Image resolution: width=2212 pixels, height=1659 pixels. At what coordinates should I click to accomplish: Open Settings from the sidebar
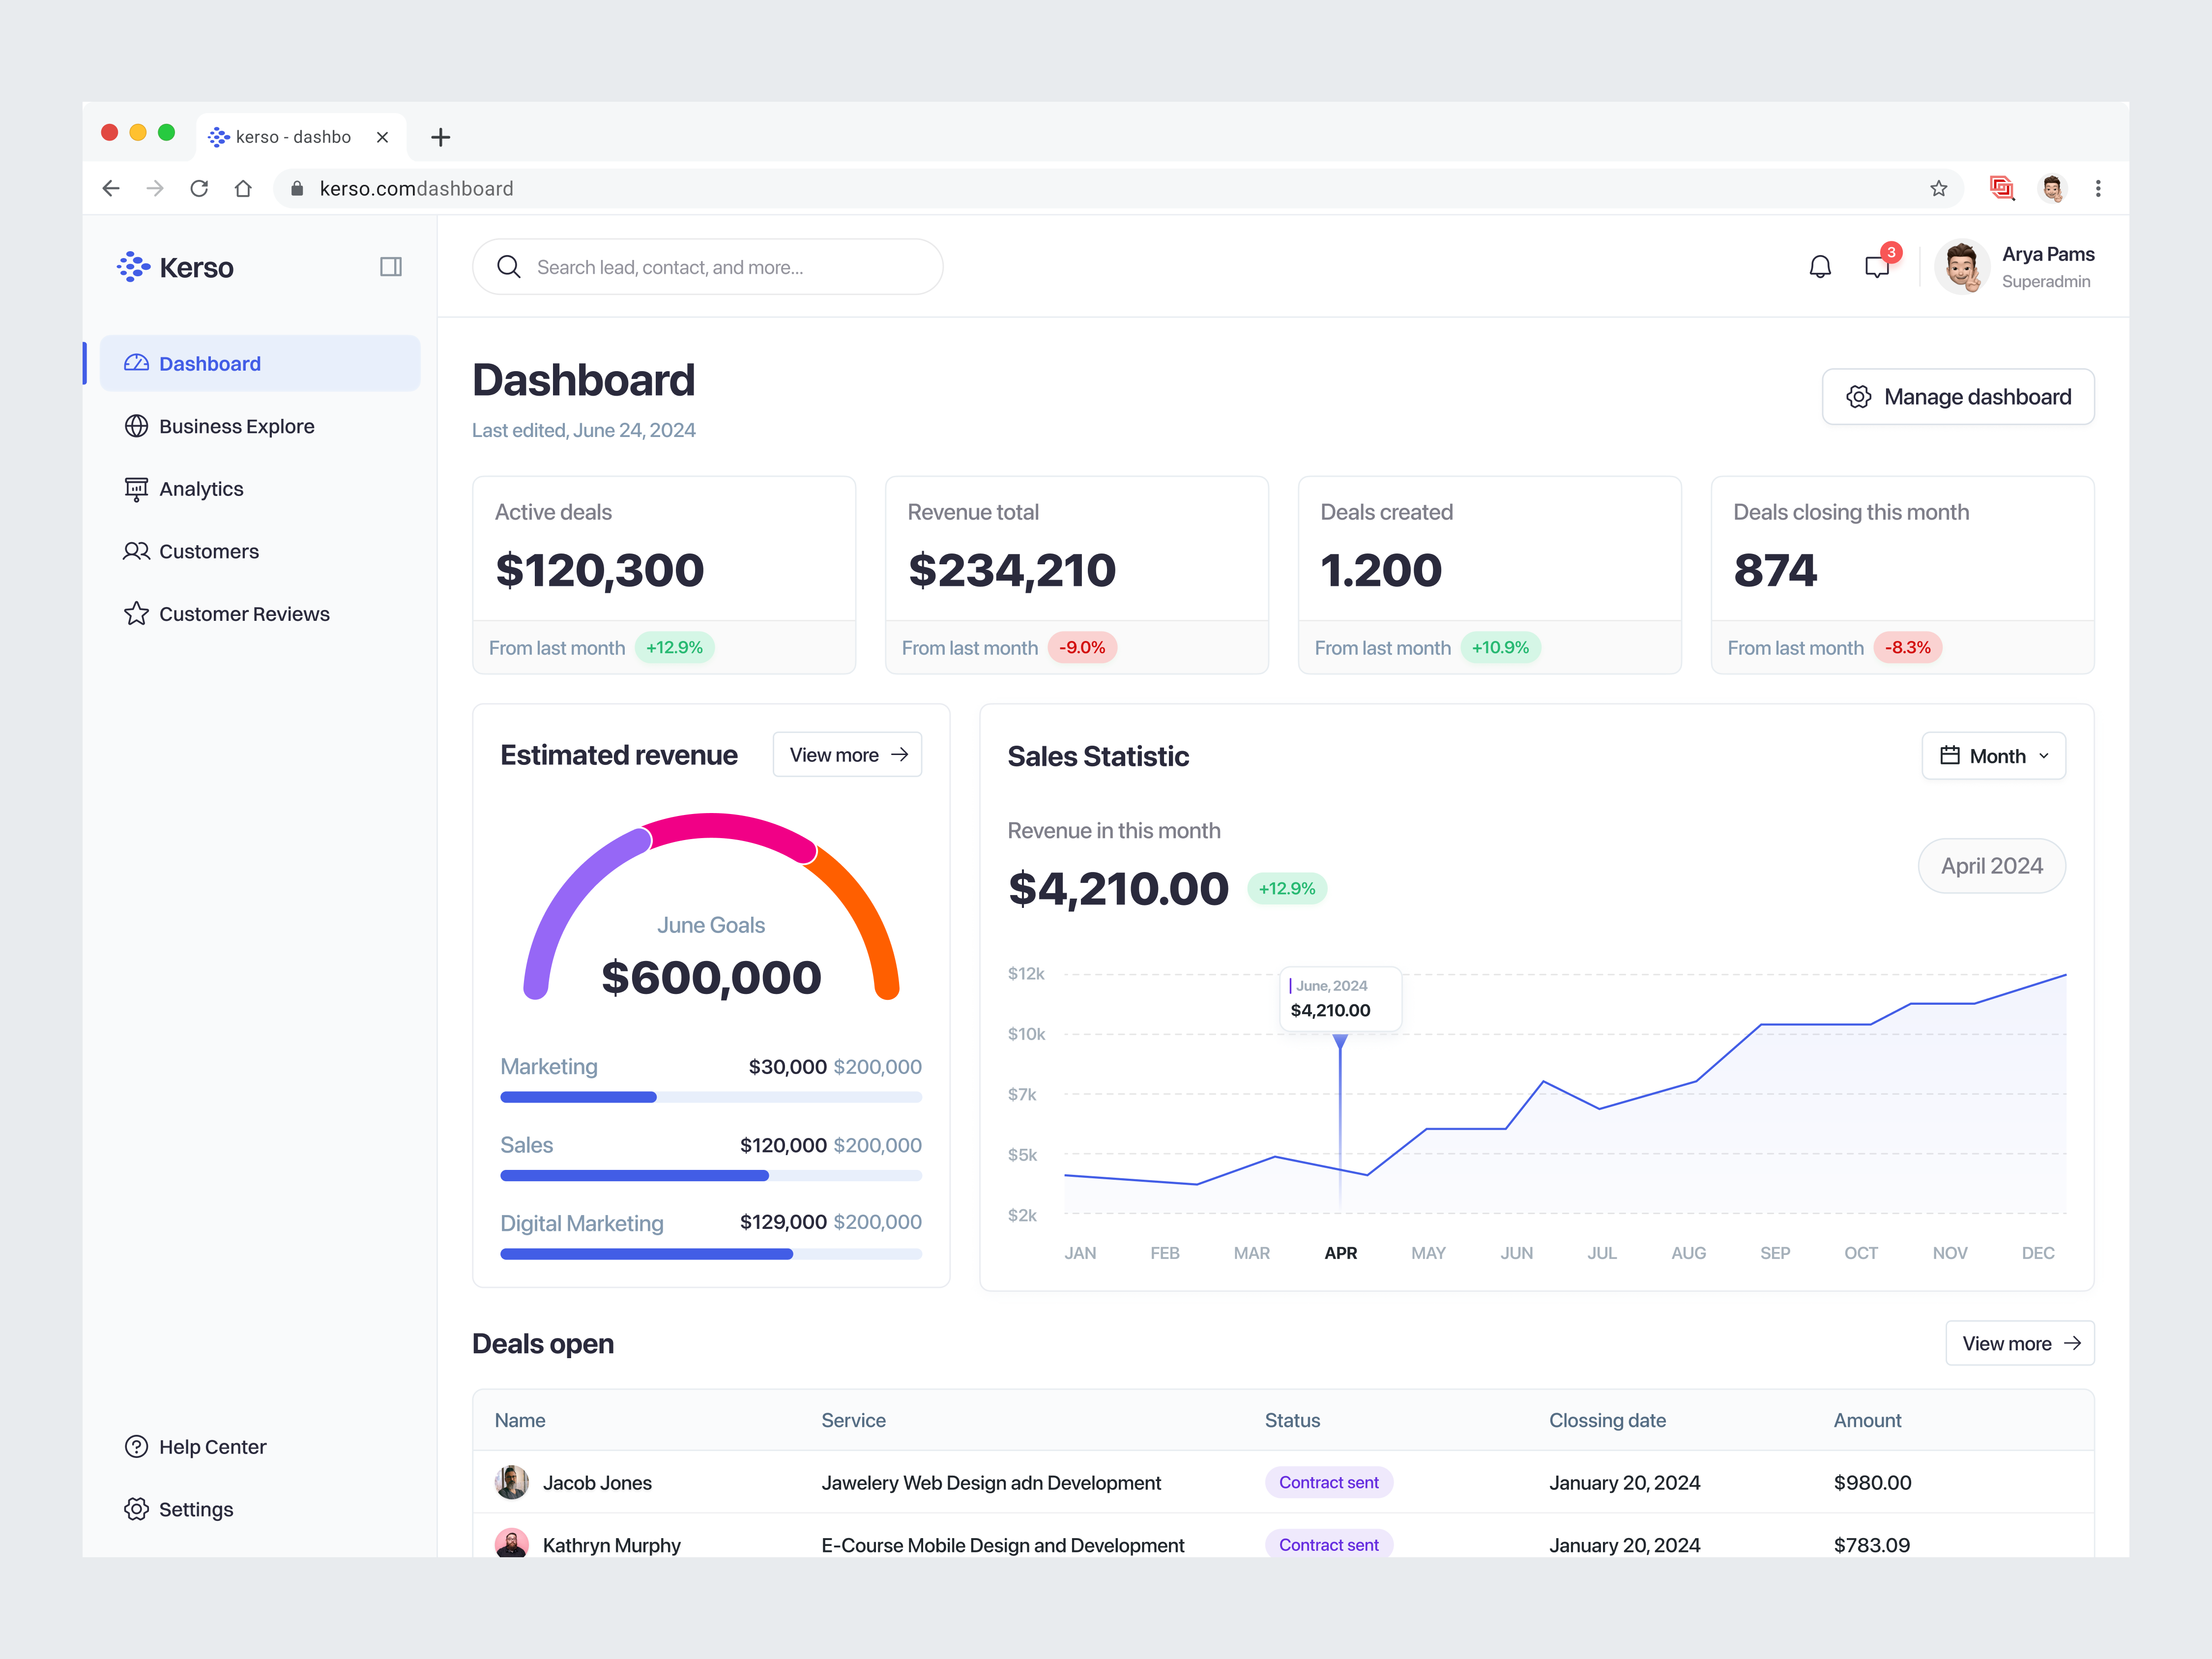tap(195, 1509)
